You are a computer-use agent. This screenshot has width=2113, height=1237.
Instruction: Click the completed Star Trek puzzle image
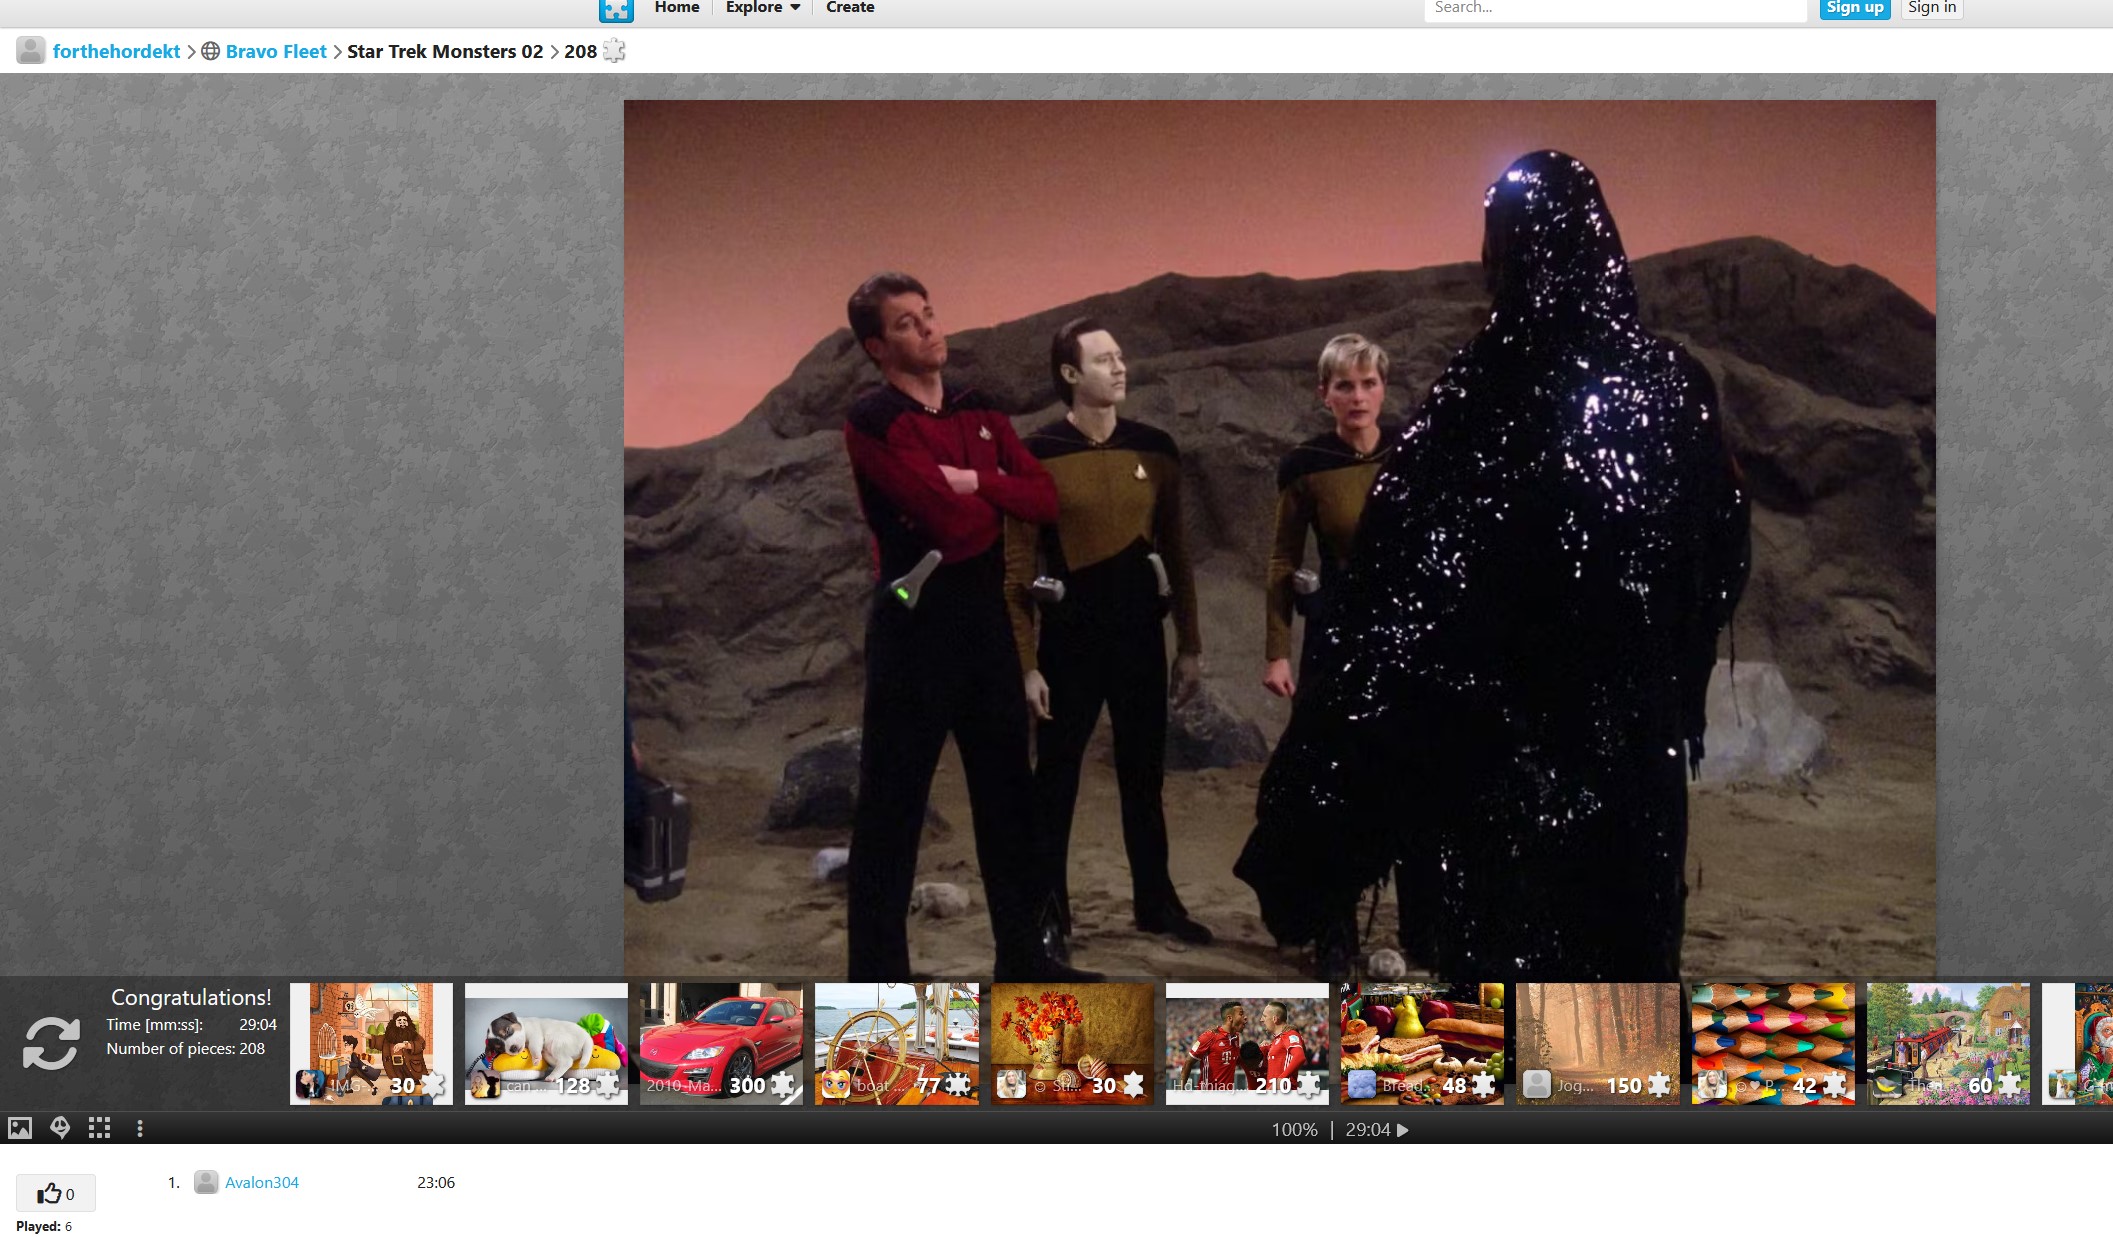[1279, 538]
